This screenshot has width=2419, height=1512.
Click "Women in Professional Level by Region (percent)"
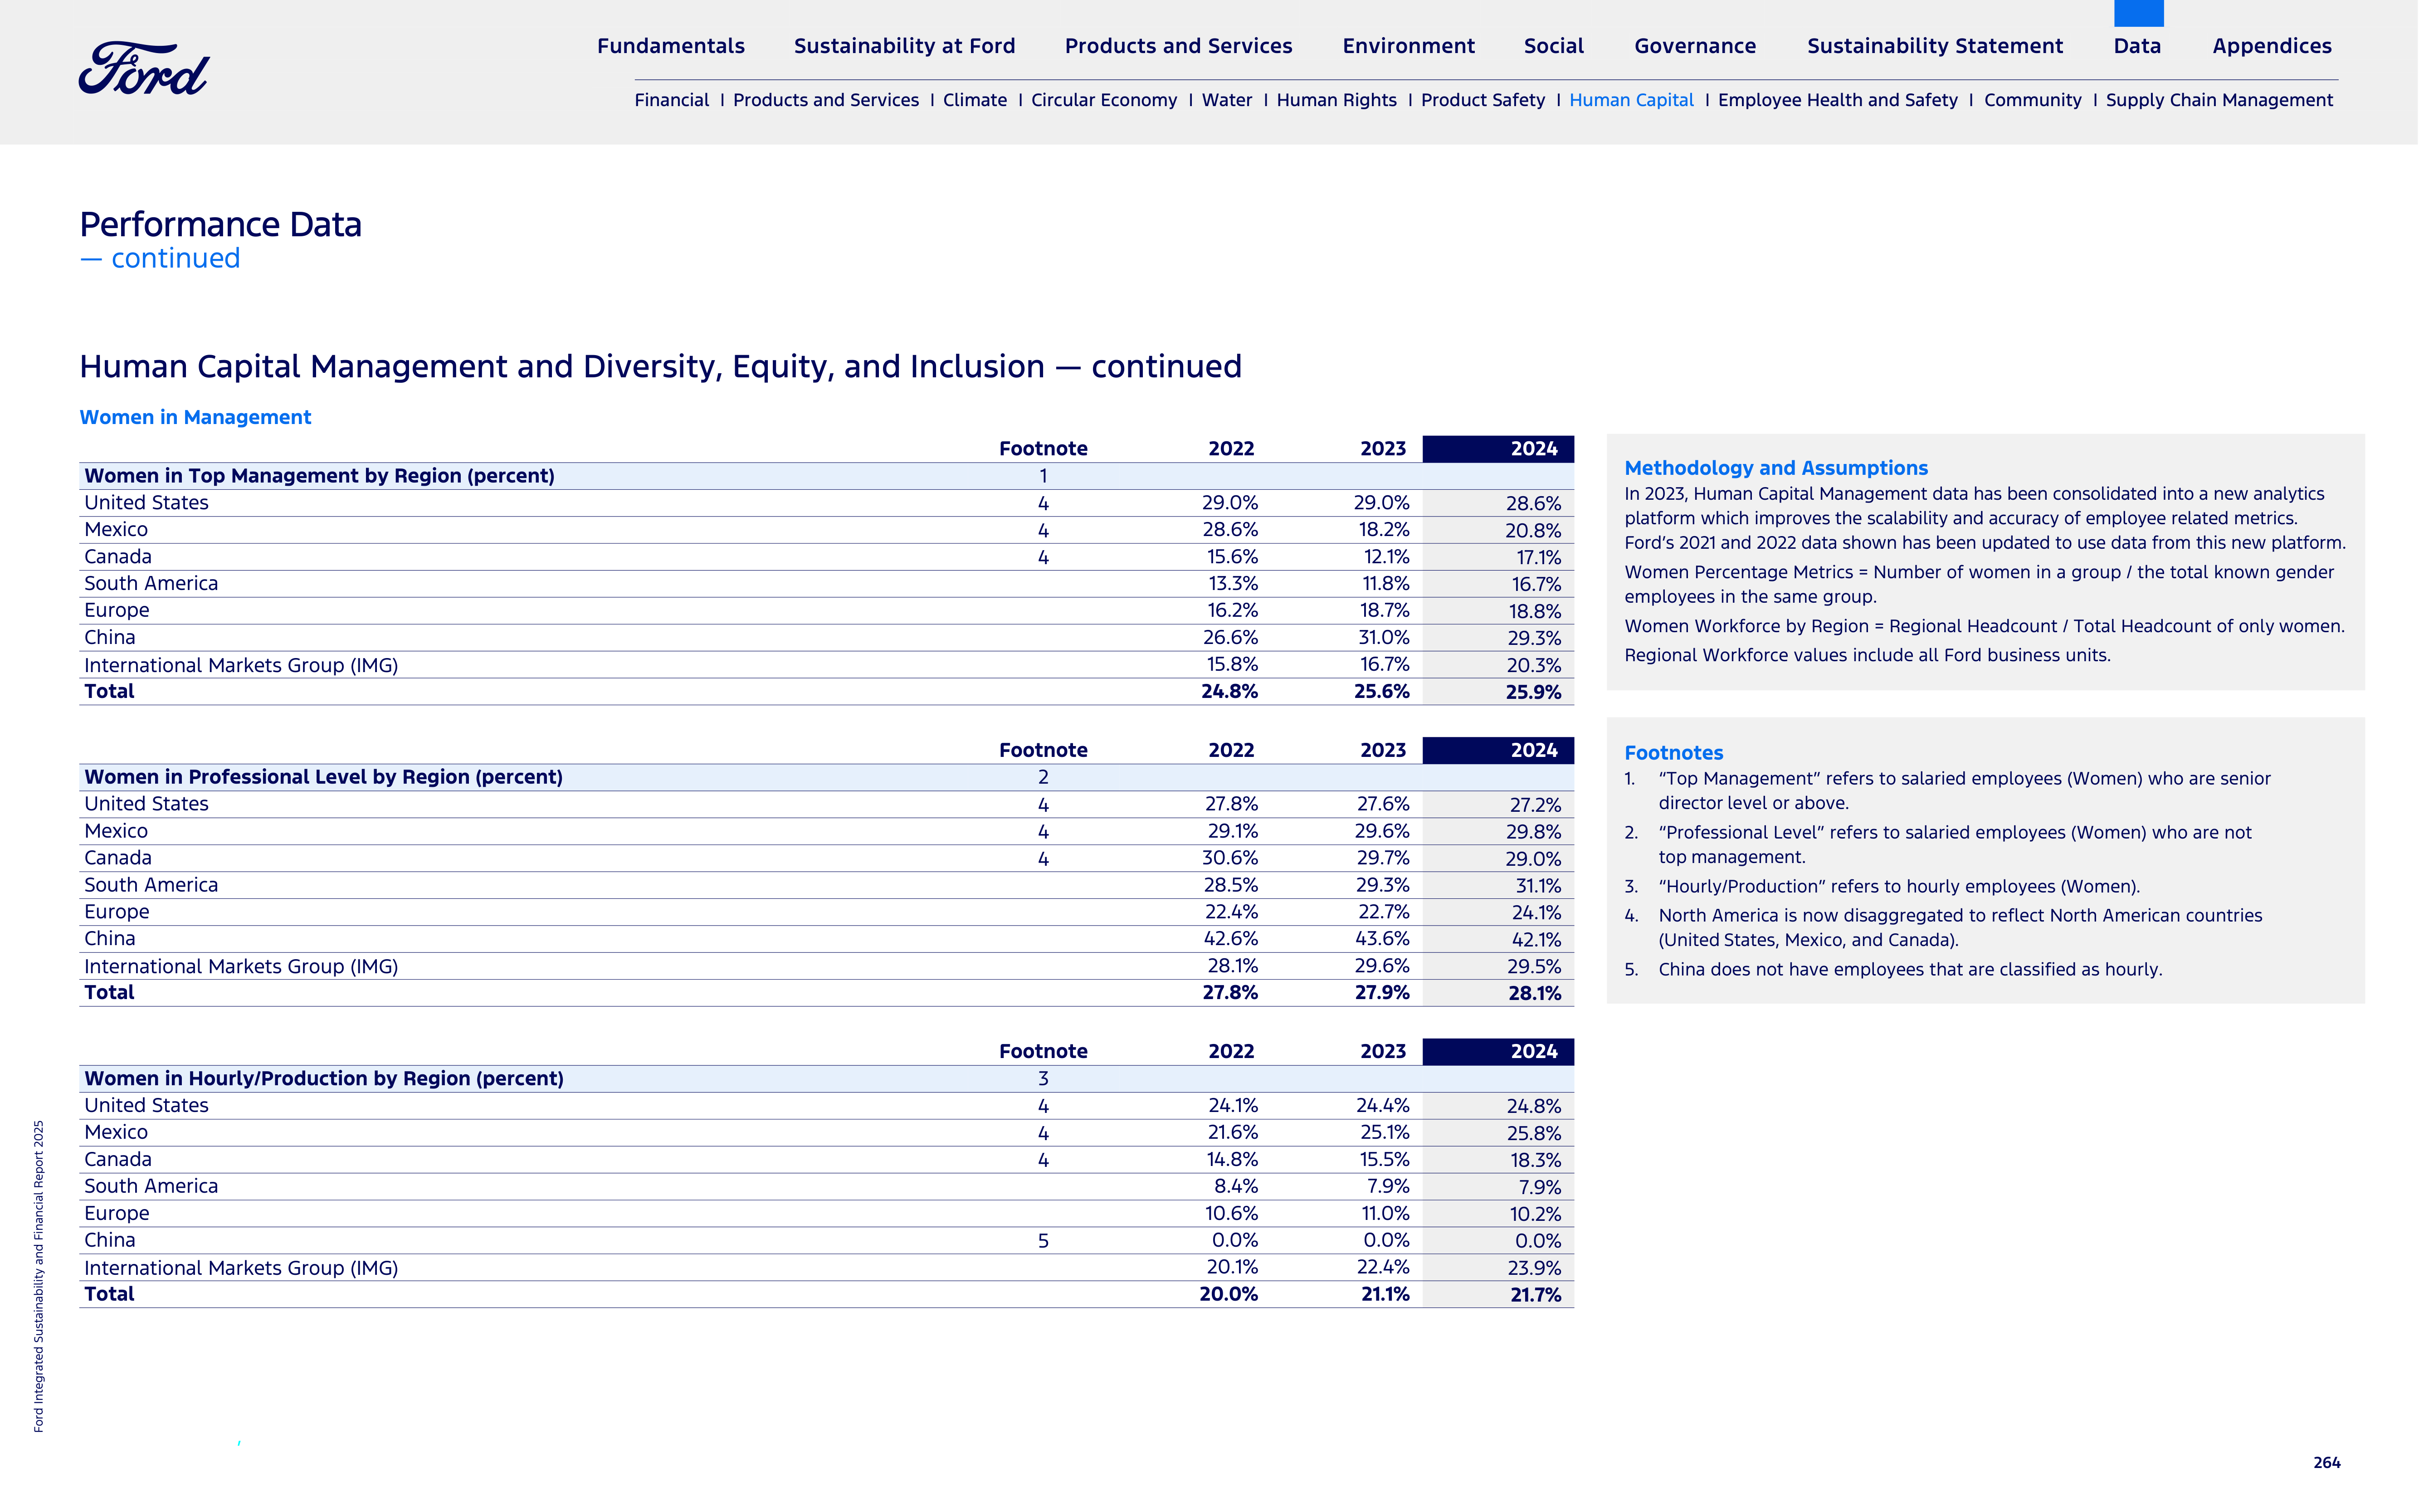(x=323, y=777)
